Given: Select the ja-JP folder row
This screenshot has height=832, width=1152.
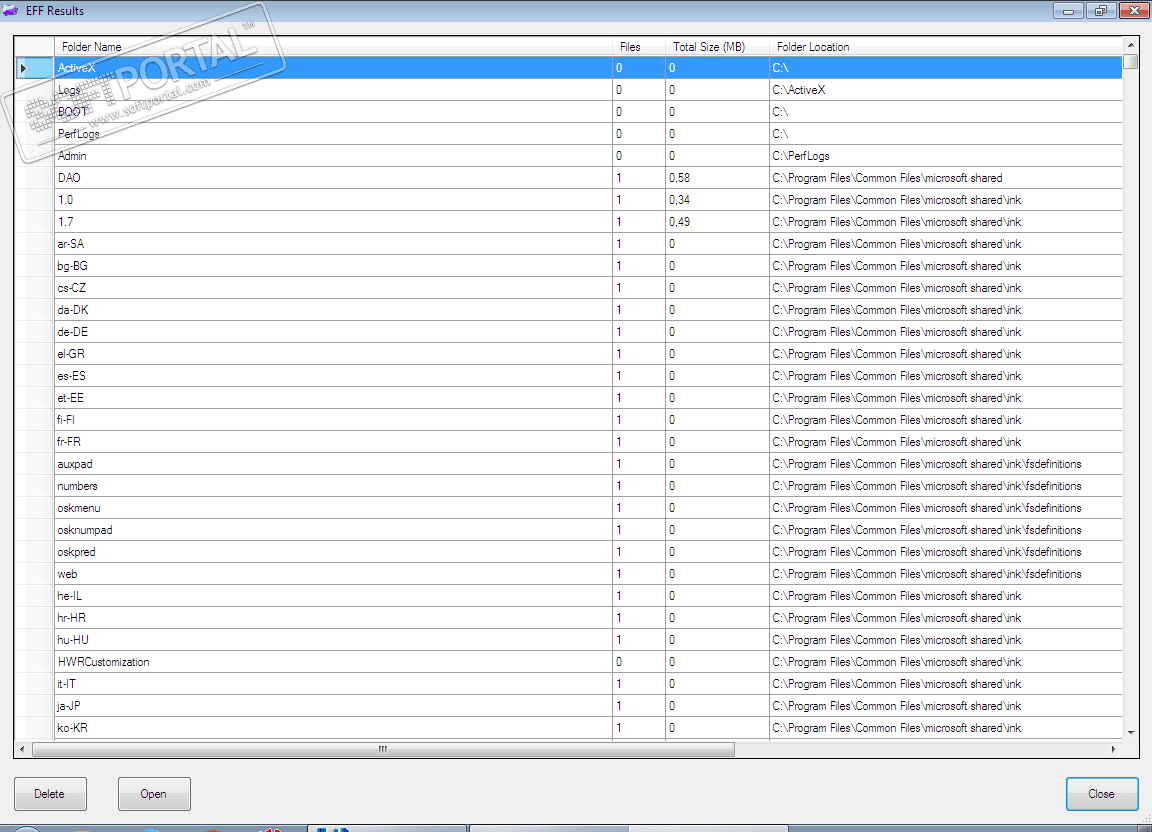Looking at the screenshot, I should click(x=569, y=707).
